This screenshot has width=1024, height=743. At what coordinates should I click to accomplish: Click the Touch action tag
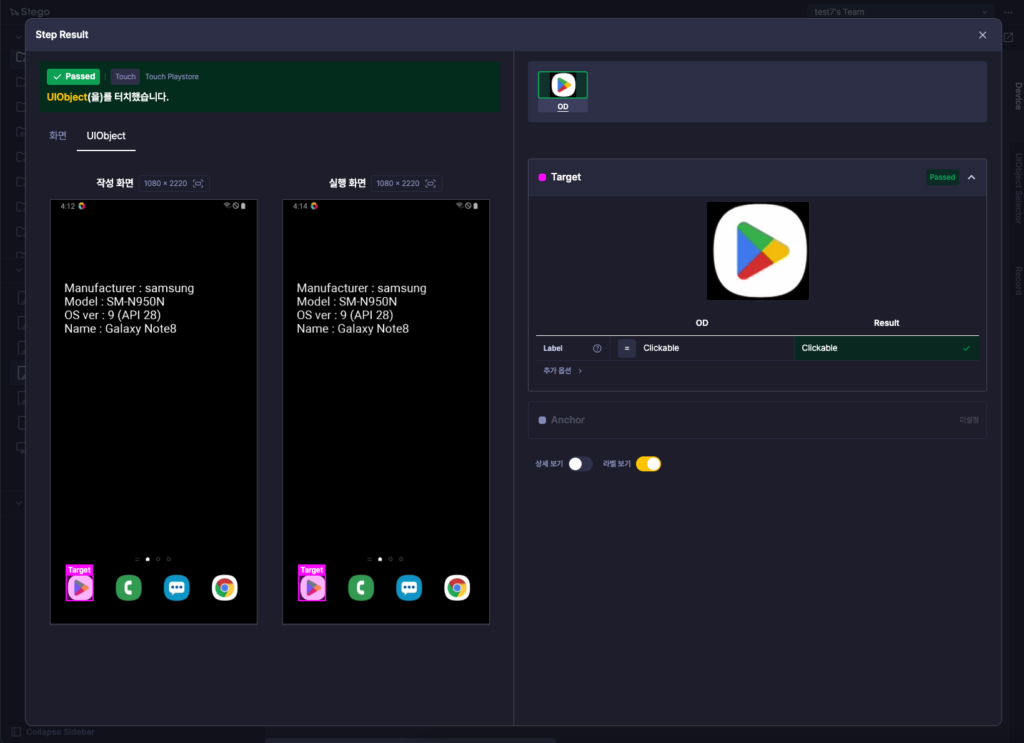[x=125, y=77]
